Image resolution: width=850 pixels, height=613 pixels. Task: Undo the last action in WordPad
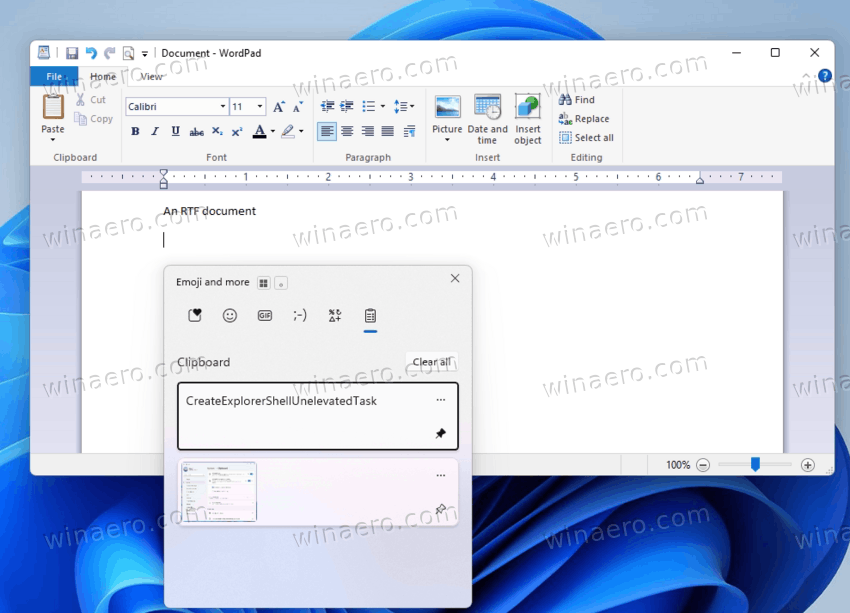click(x=91, y=53)
